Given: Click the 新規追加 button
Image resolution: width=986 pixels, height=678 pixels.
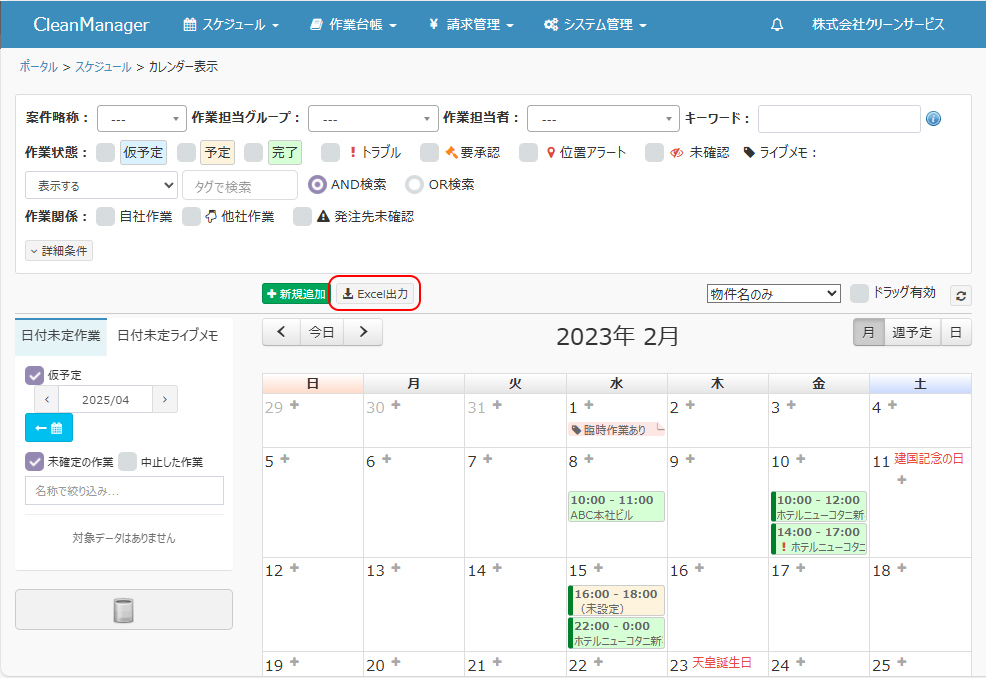Looking at the screenshot, I should [x=296, y=294].
